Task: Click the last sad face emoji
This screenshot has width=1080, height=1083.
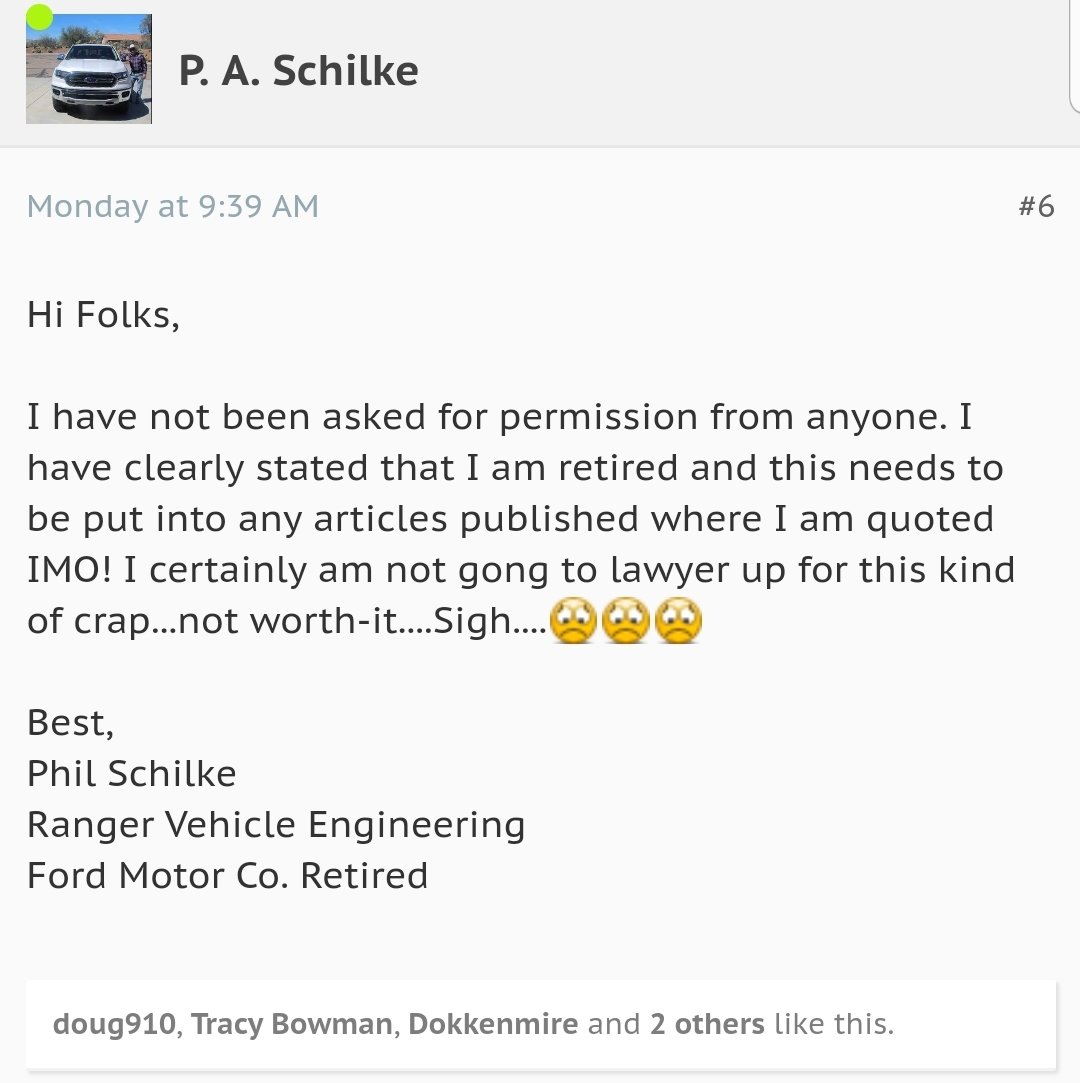Action: pyautogui.click(x=678, y=620)
